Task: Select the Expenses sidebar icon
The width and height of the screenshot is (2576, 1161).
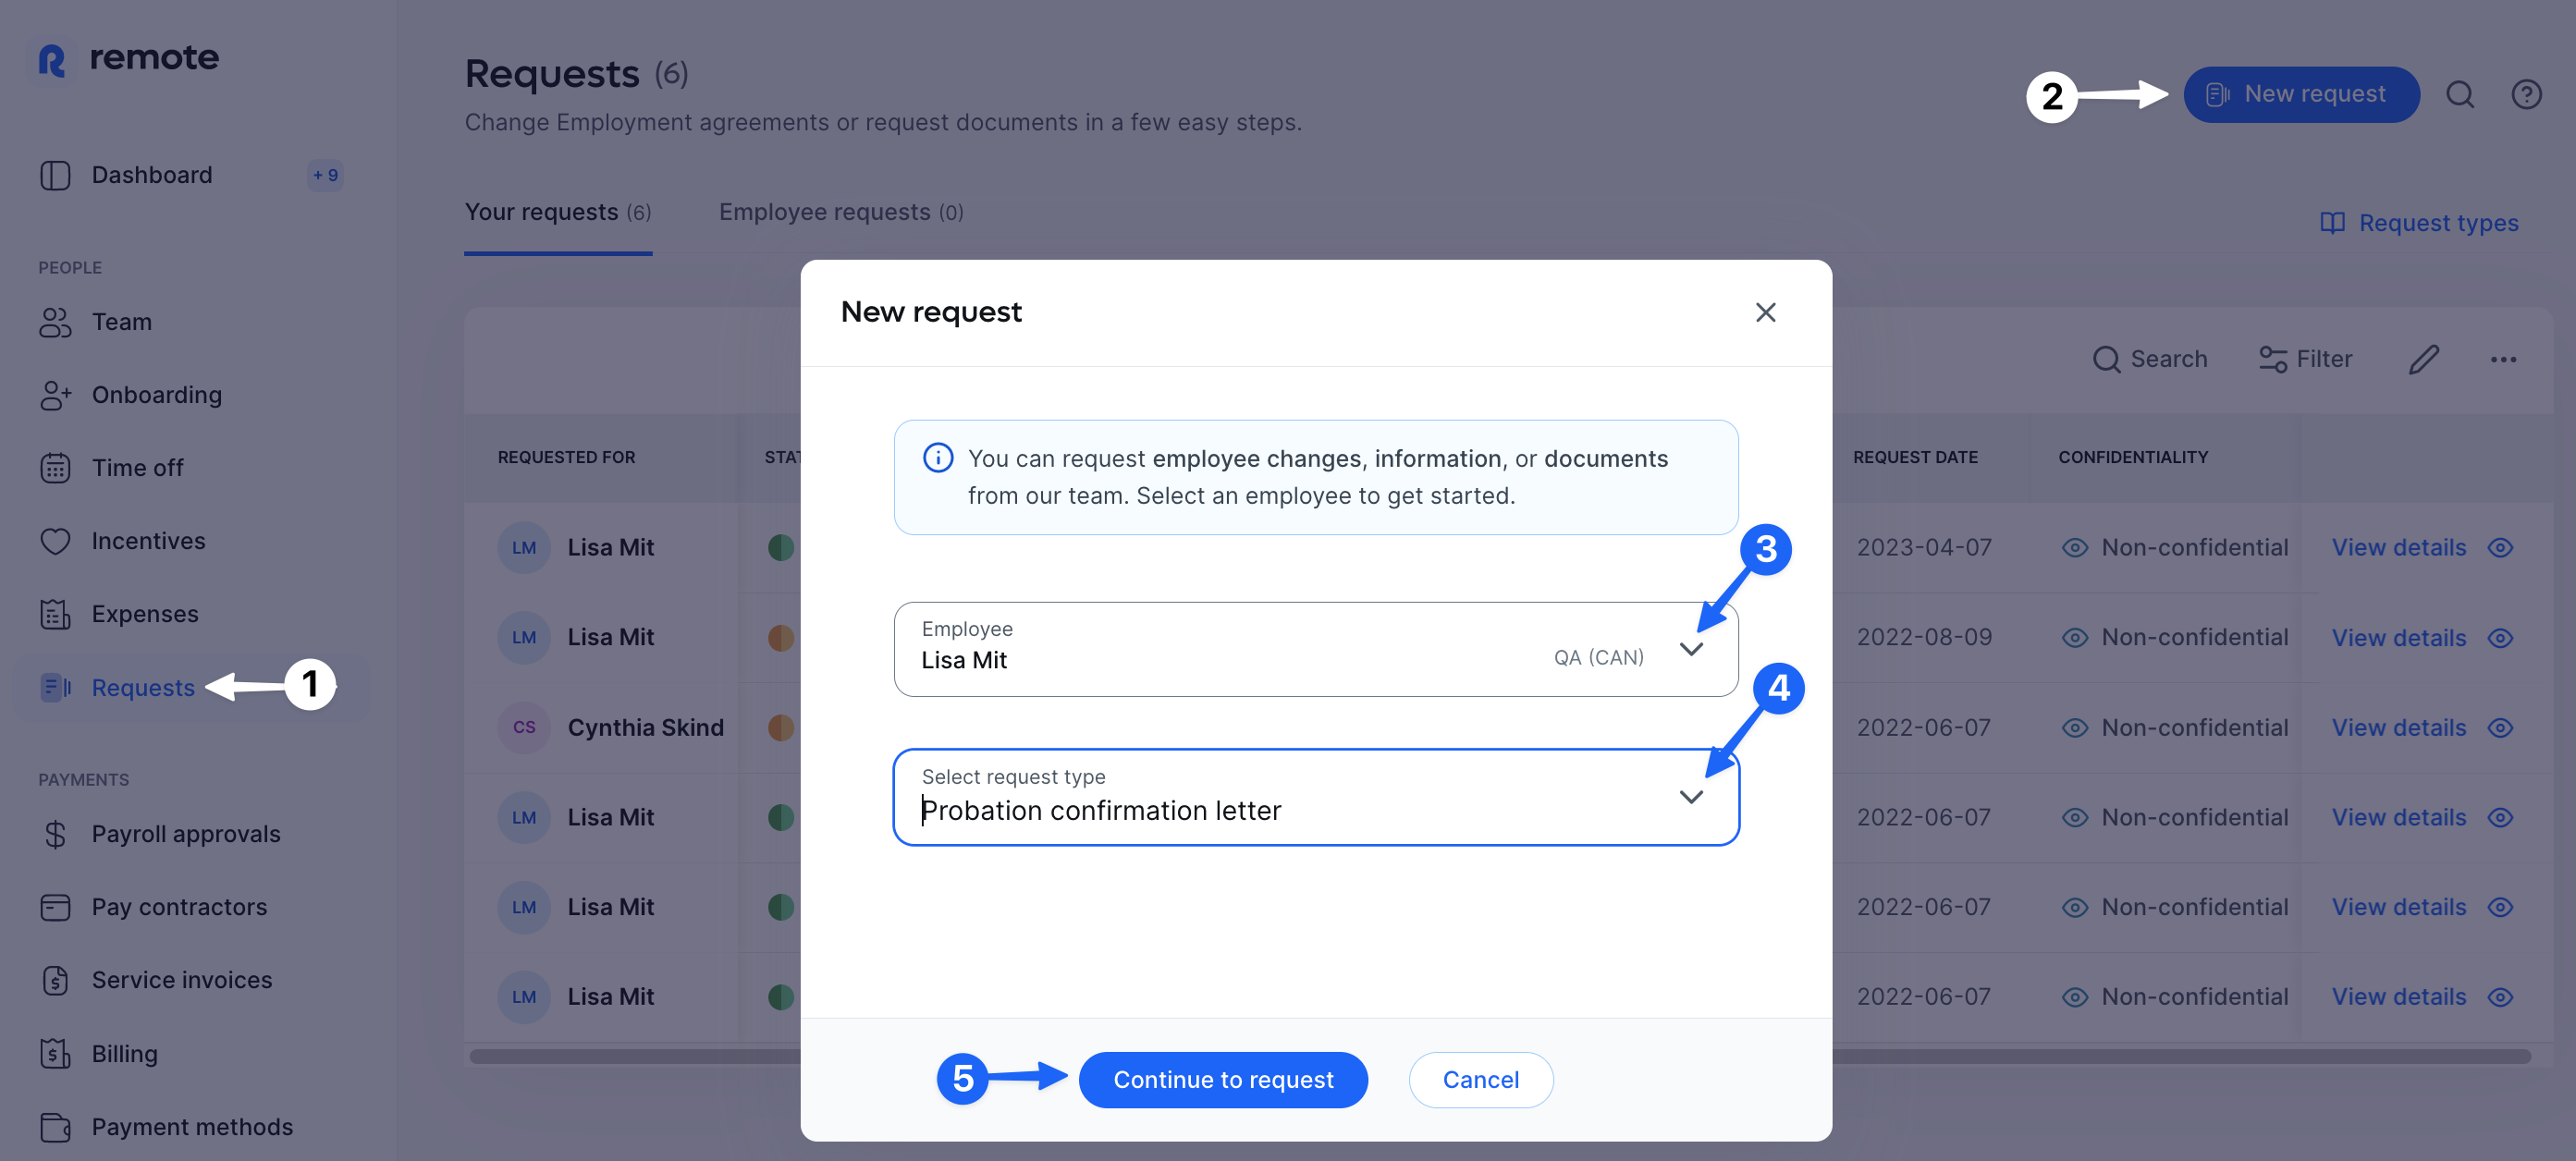Action: pyautogui.click(x=56, y=614)
